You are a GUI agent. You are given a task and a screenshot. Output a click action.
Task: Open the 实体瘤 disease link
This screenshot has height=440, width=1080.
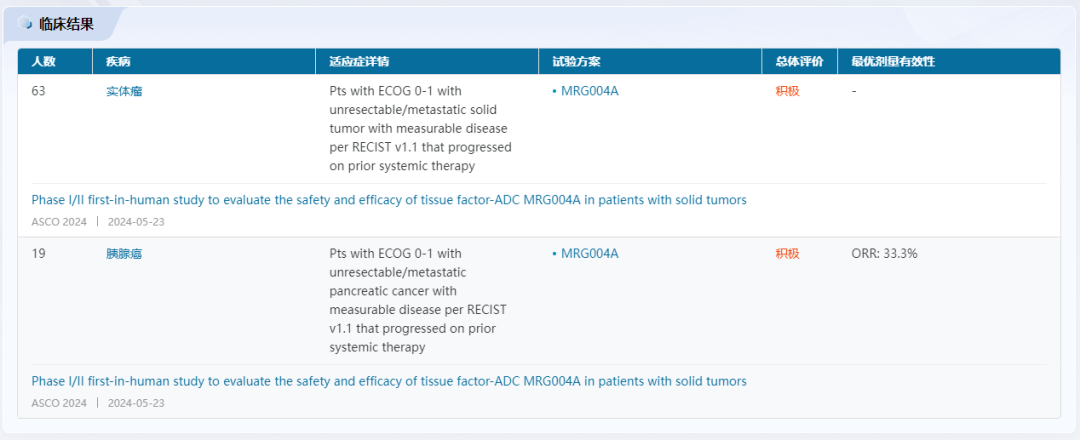124,91
